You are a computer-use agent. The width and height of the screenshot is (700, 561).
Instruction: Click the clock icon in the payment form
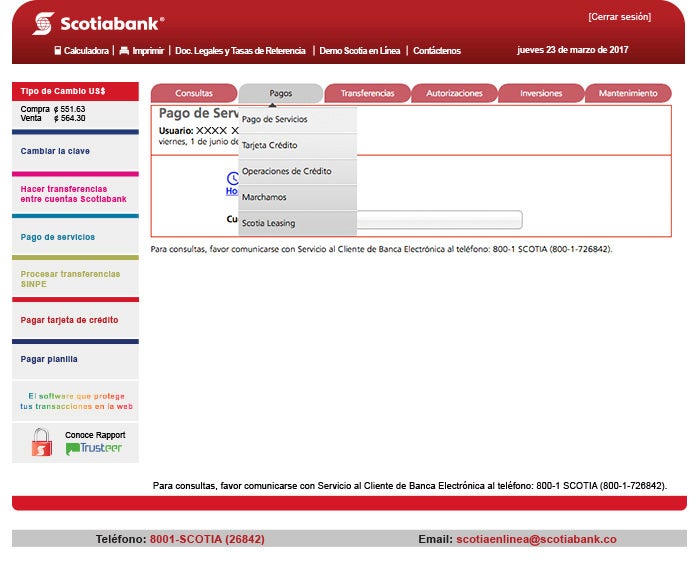pos(232,179)
